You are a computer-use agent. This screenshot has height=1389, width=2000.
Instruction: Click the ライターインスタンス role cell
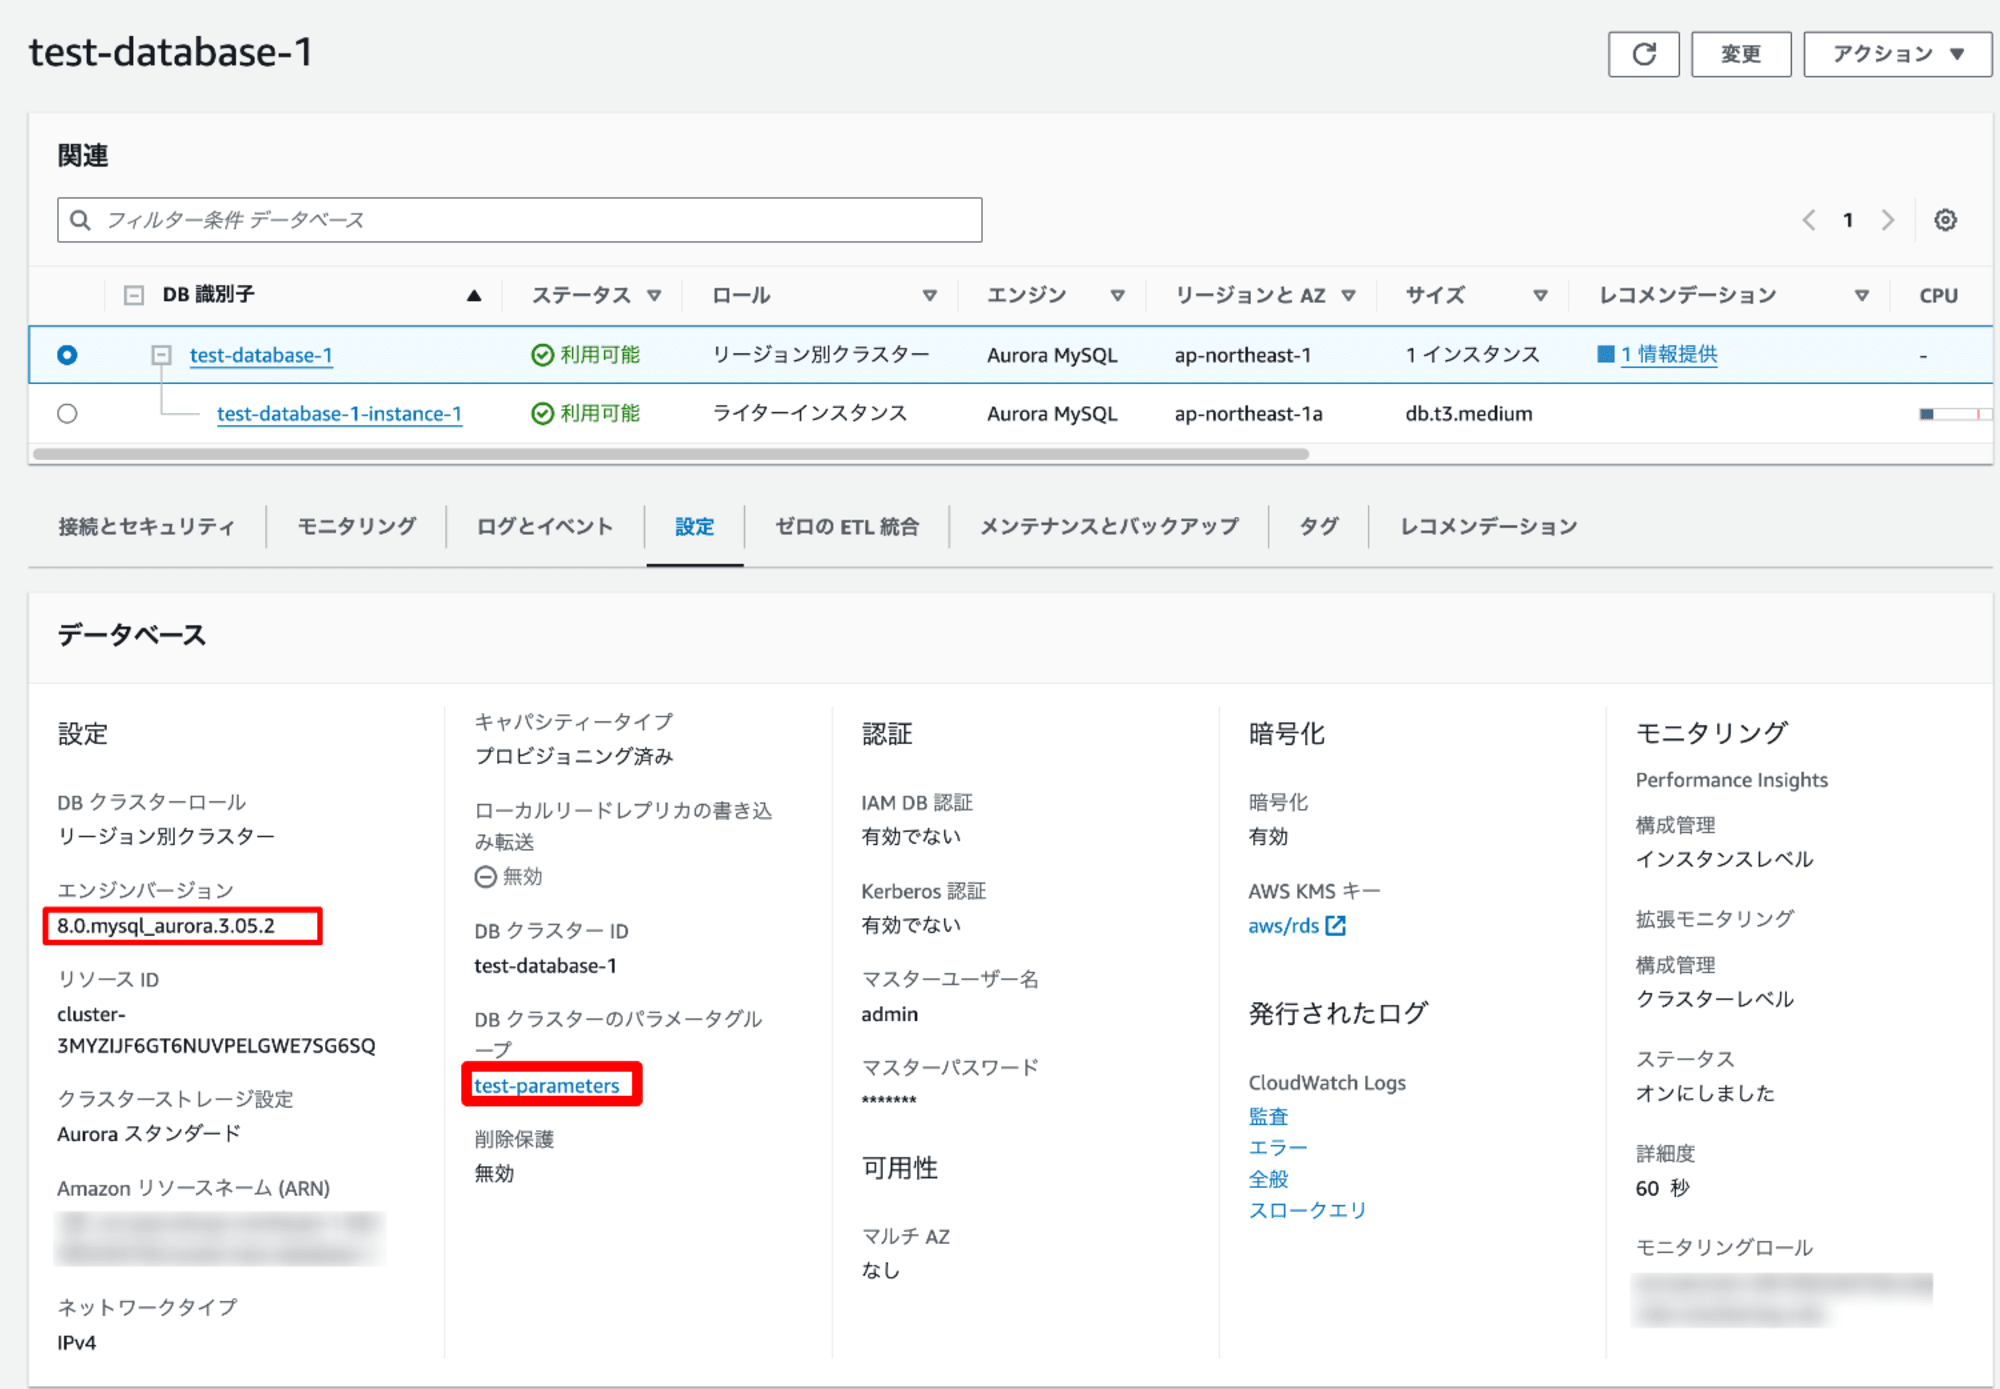pos(810,413)
